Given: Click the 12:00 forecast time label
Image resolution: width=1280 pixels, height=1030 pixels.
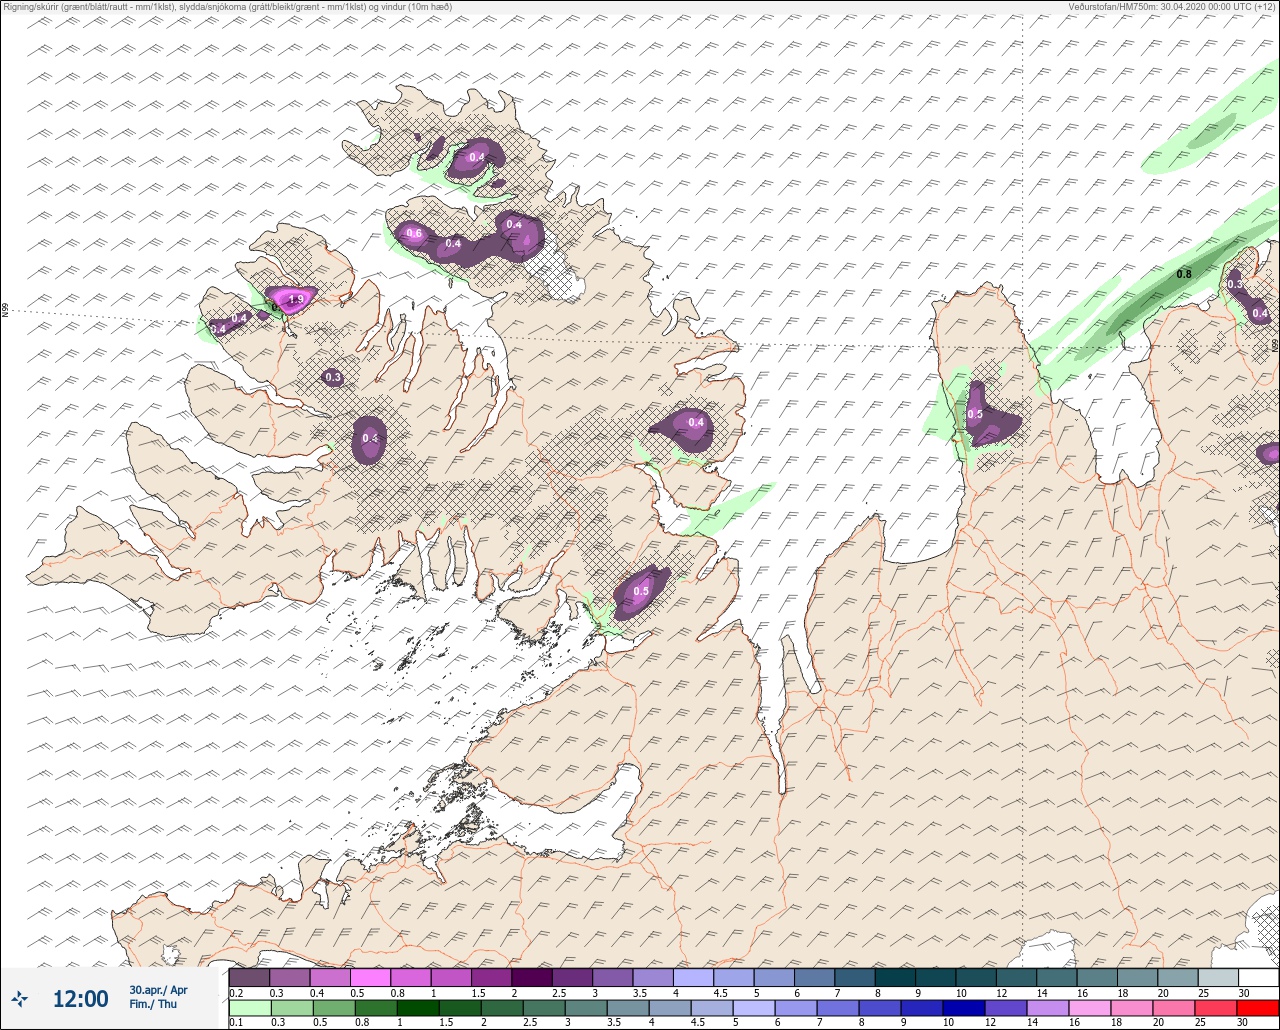Looking at the screenshot, I should pos(80,998).
